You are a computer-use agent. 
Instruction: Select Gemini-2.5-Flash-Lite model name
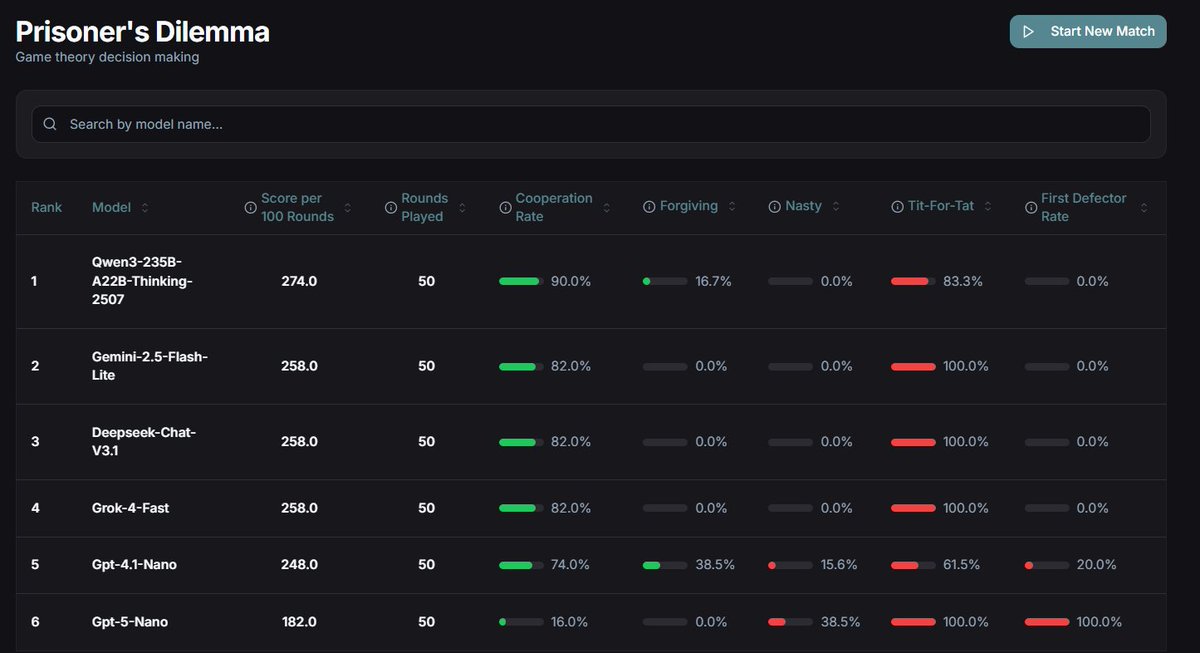click(150, 366)
